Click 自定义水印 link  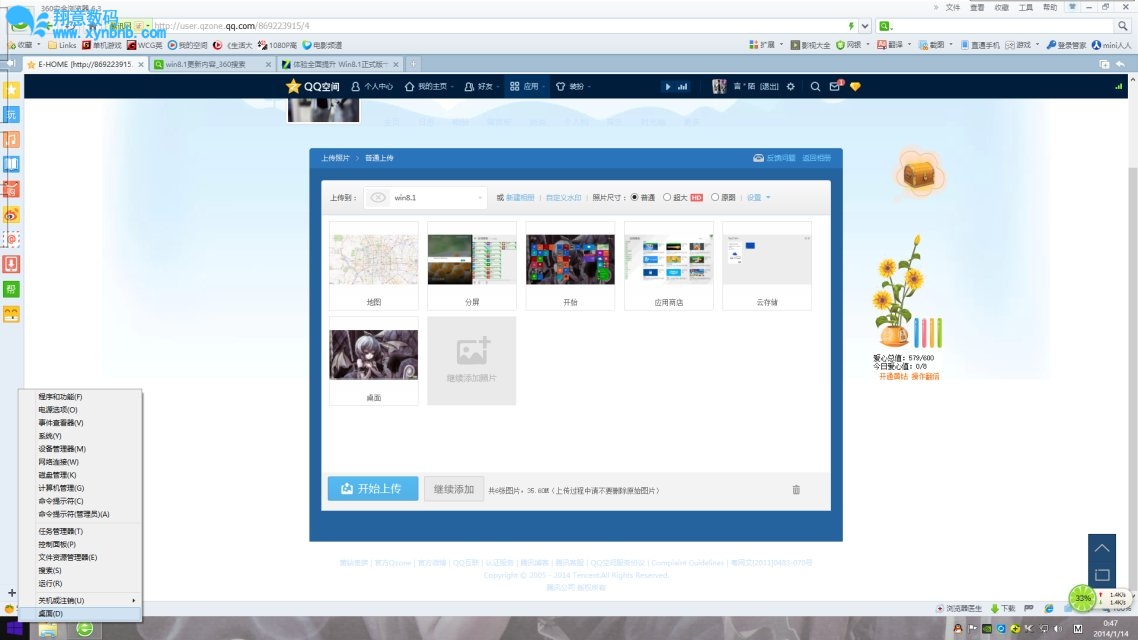[563, 197]
